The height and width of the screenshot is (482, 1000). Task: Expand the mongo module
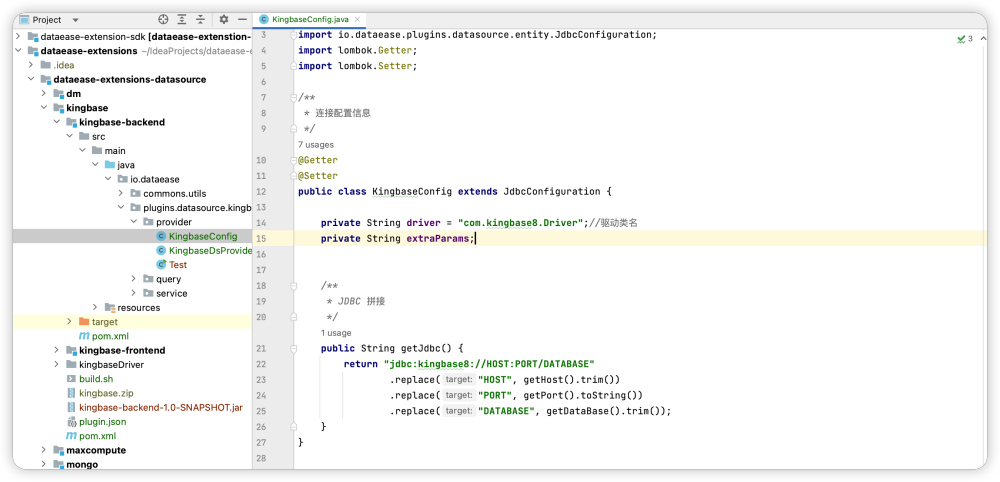(x=43, y=464)
